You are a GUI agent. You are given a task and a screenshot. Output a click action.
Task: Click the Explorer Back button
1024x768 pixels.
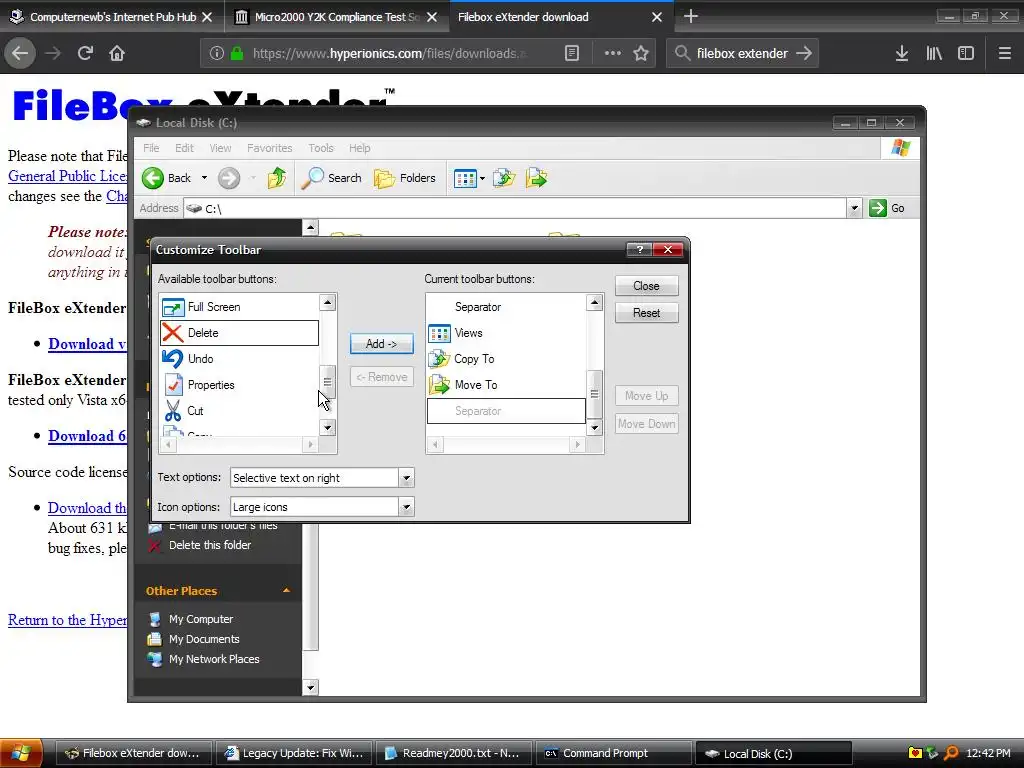click(x=167, y=178)
